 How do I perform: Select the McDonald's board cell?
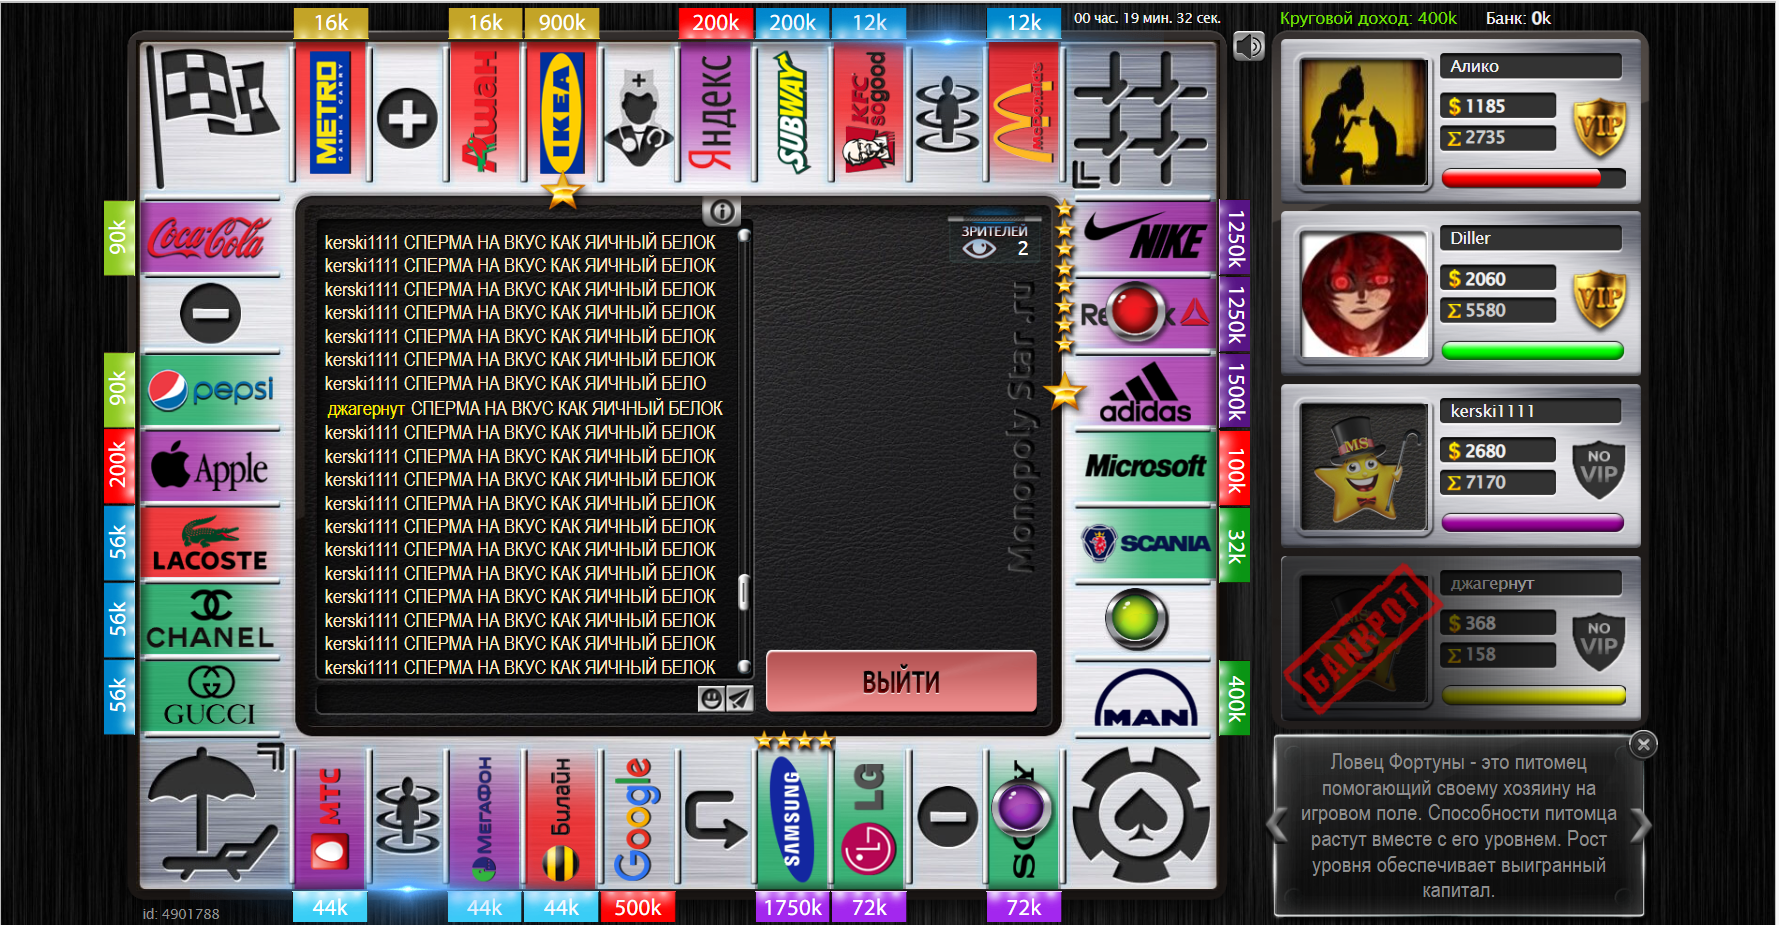1023,112
